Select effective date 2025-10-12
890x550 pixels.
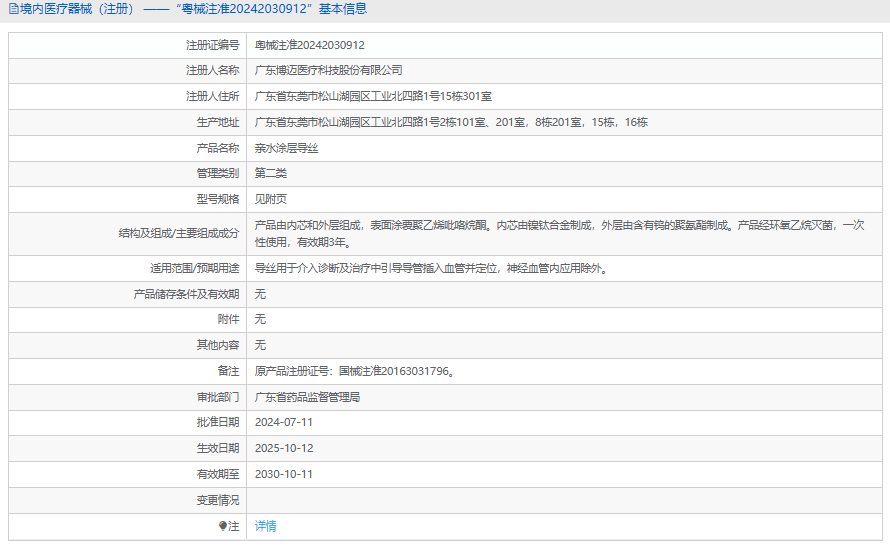click(x=284, y=448)
